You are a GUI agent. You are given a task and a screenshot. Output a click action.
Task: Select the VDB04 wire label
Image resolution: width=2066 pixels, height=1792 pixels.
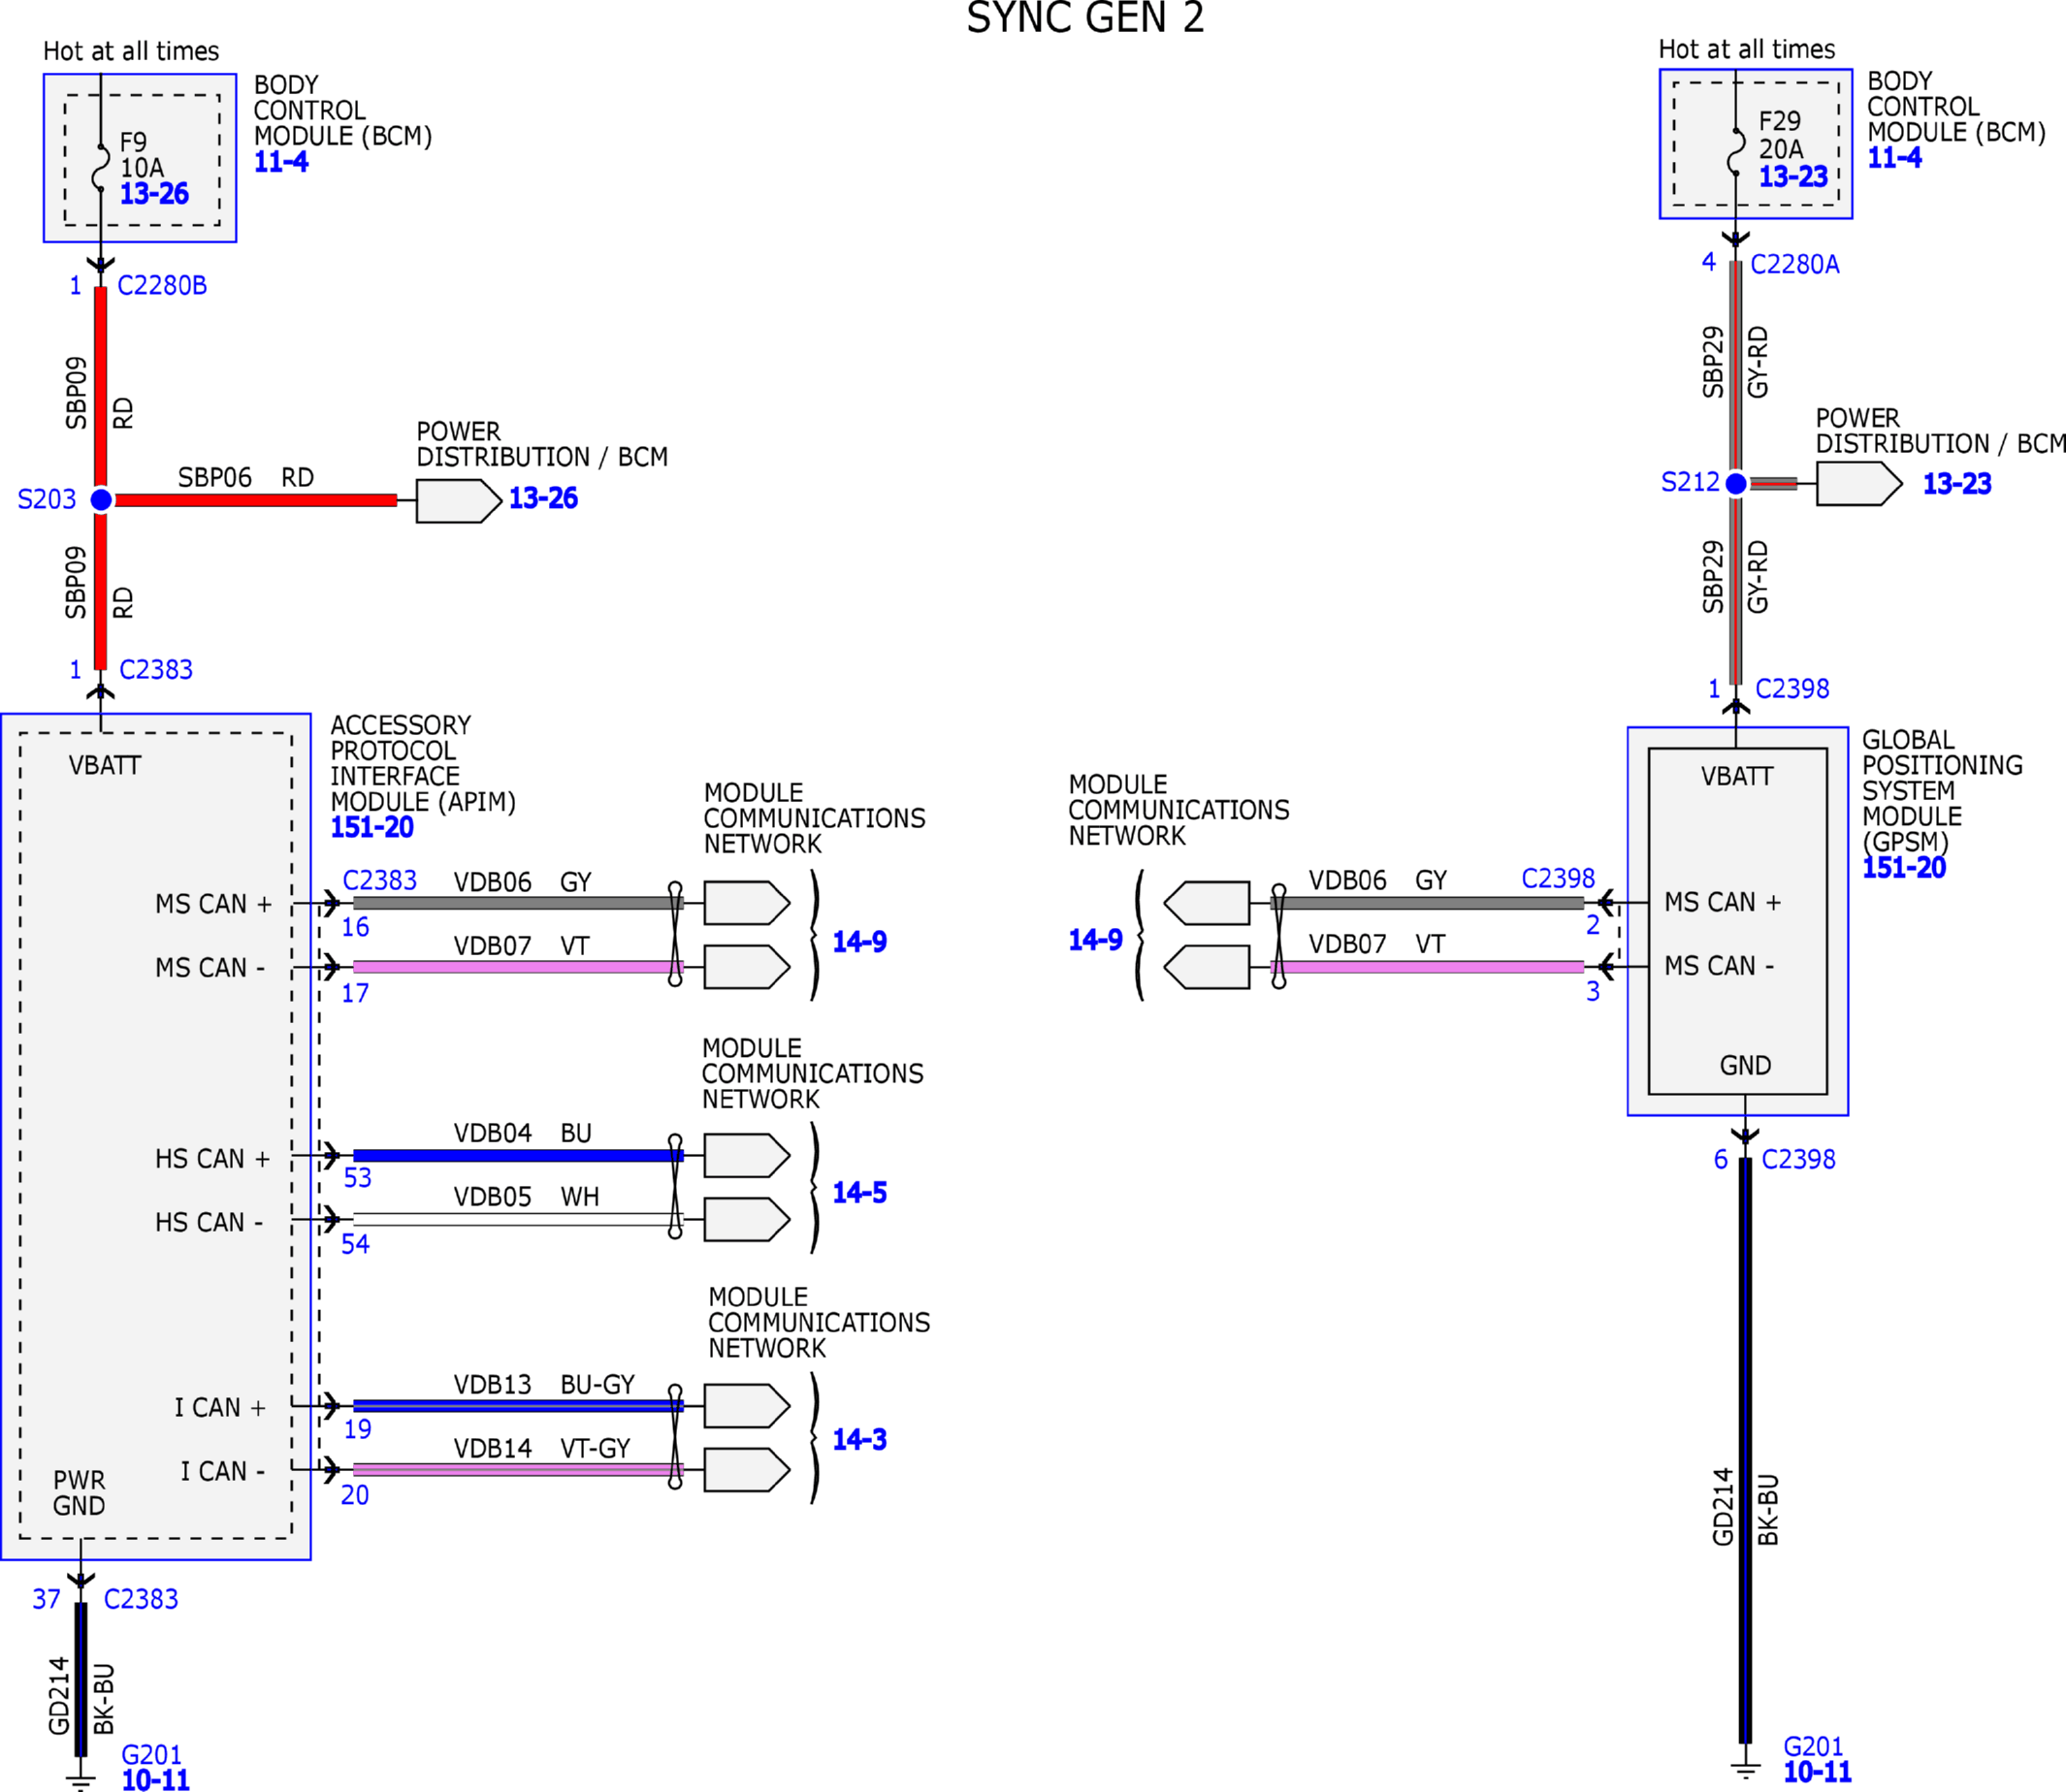(x=493, y=1133)
